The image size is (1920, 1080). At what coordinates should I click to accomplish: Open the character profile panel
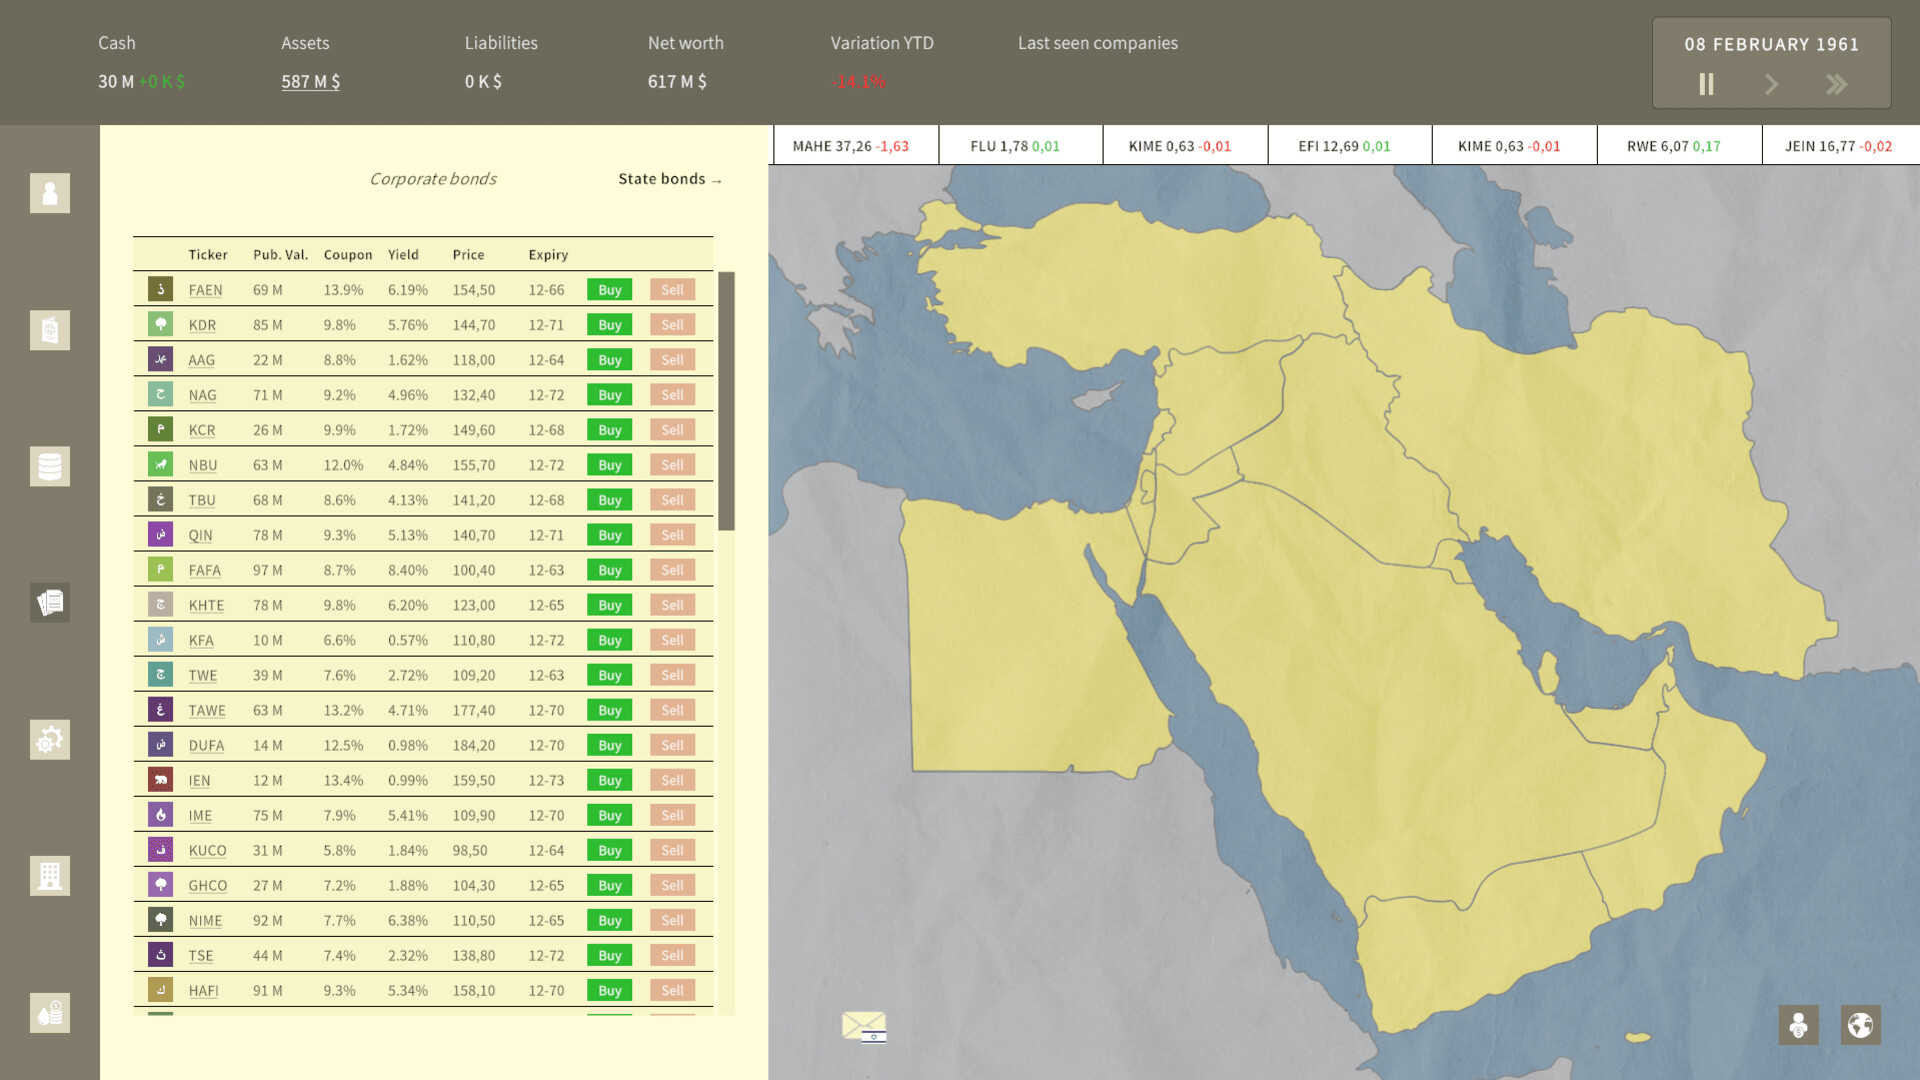(49, 193)
